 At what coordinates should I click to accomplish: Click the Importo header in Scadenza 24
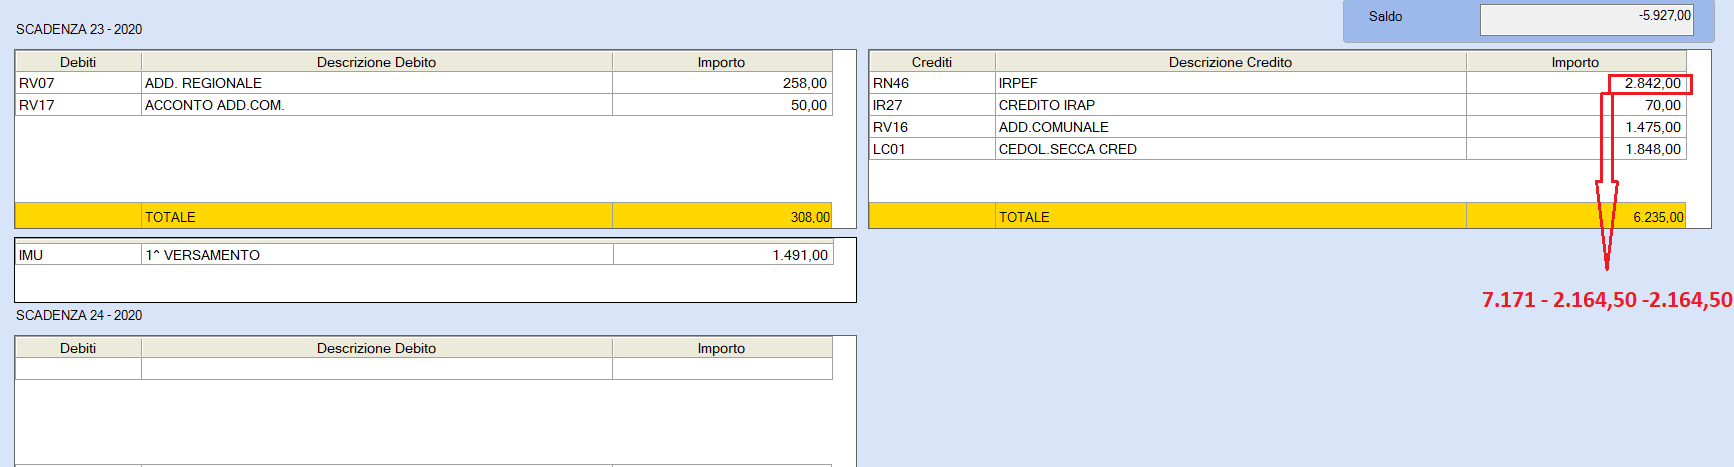tap(722, 348)
